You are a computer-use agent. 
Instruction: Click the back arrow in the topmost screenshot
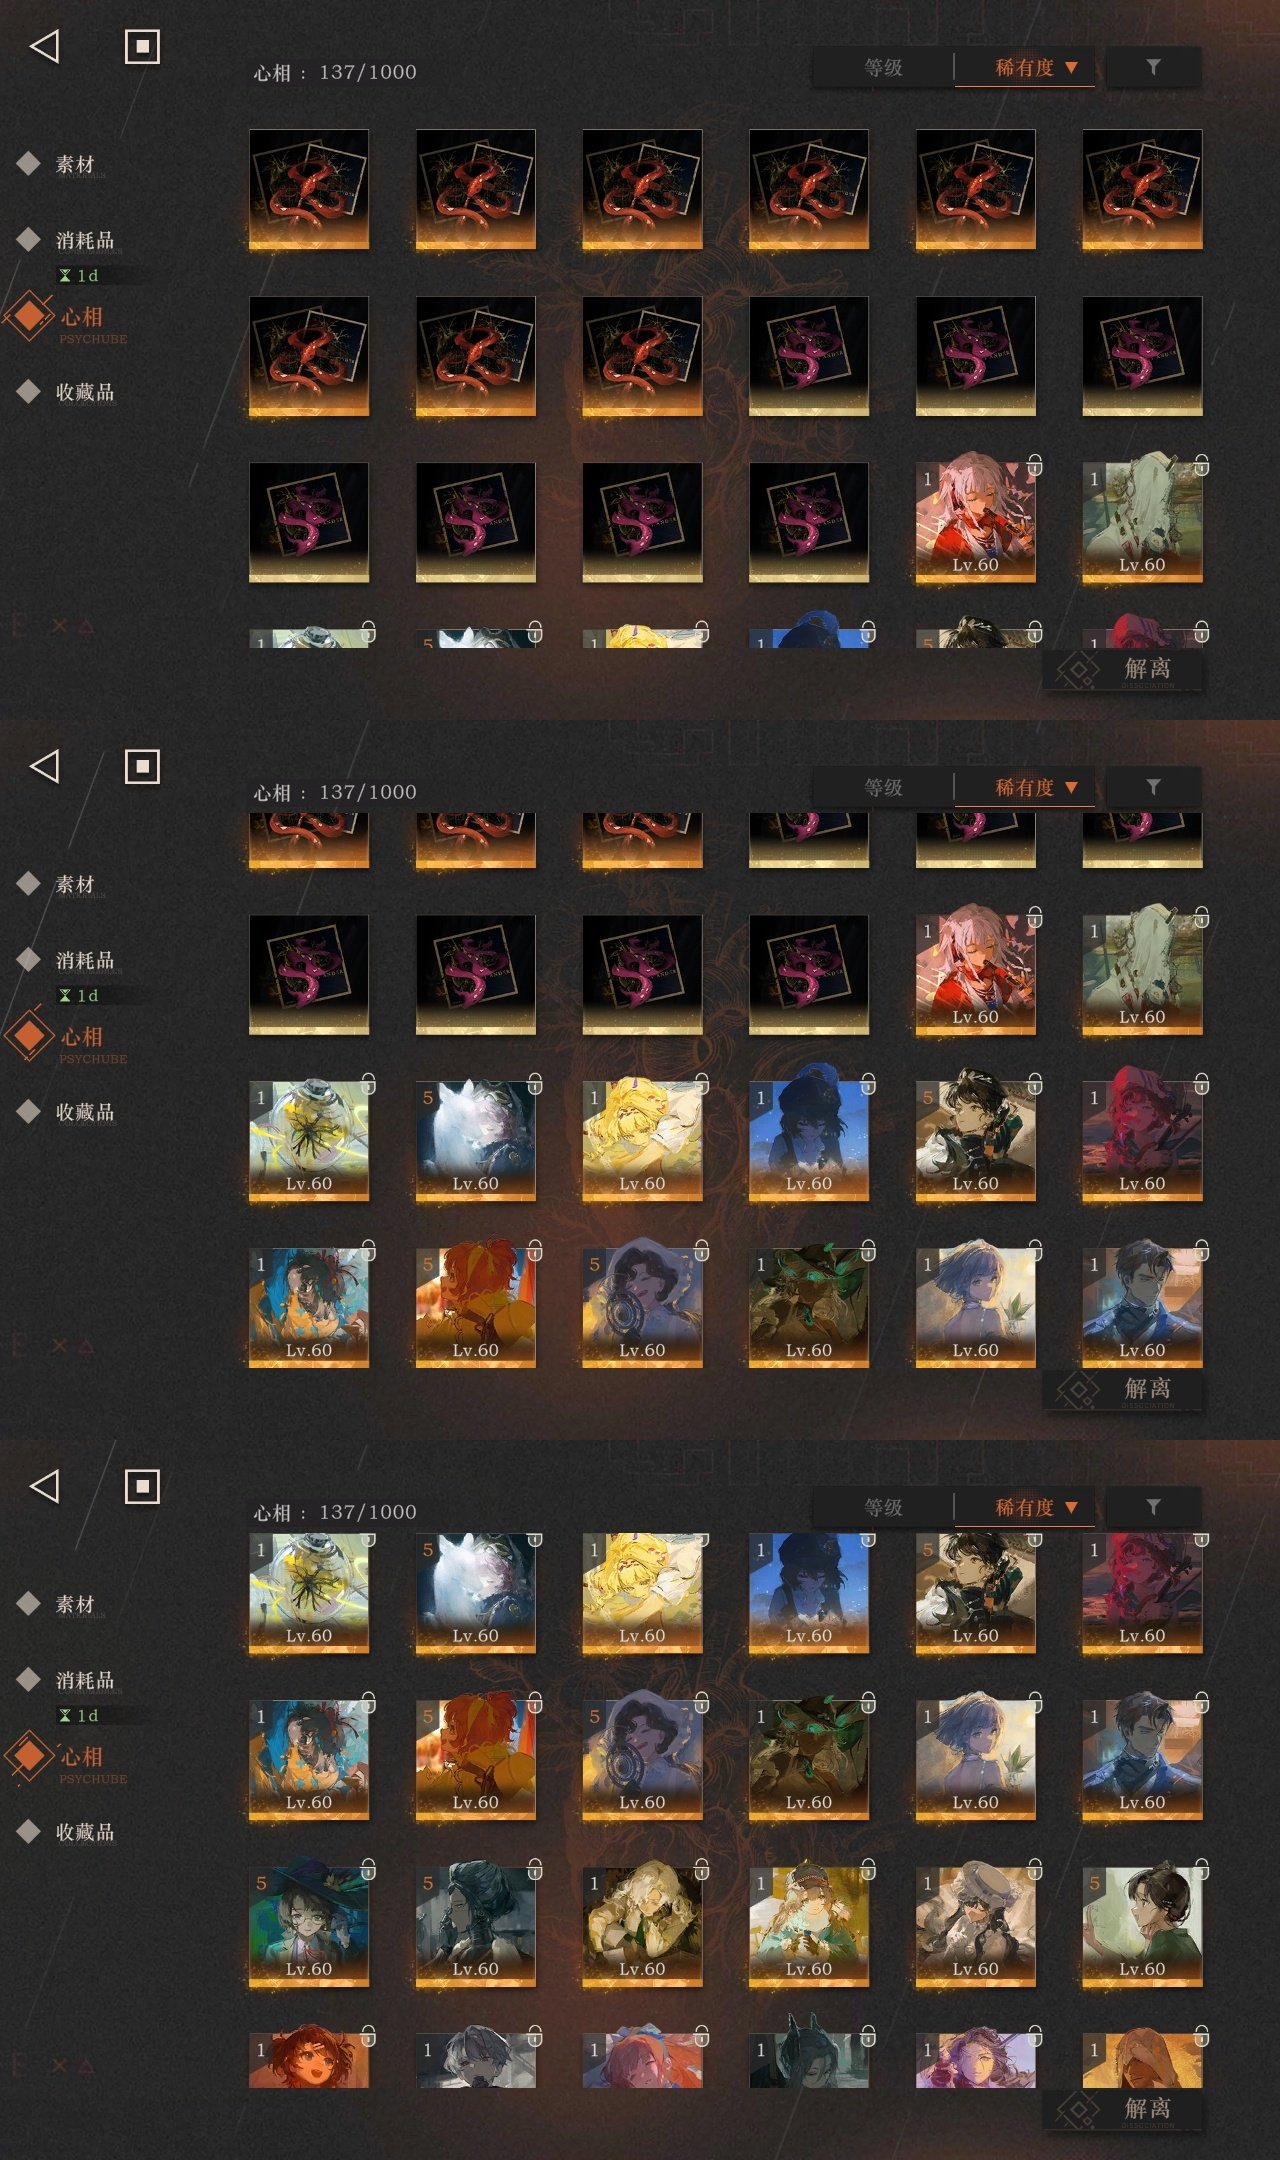point(45,46)
